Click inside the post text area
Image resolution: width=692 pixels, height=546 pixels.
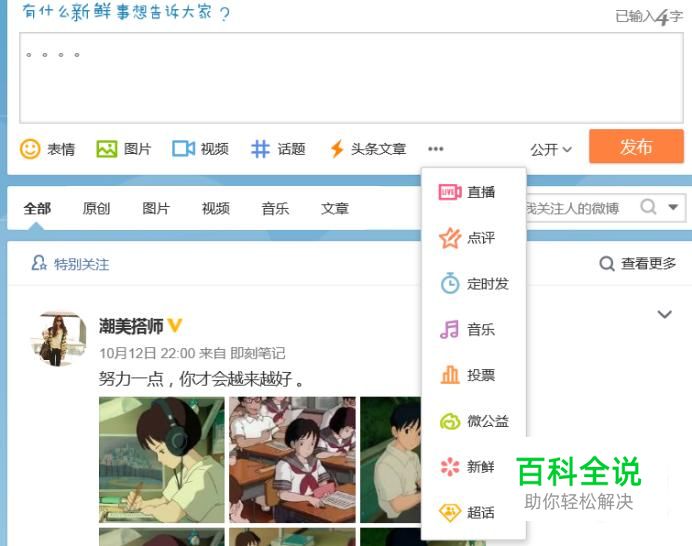[351, 78]
